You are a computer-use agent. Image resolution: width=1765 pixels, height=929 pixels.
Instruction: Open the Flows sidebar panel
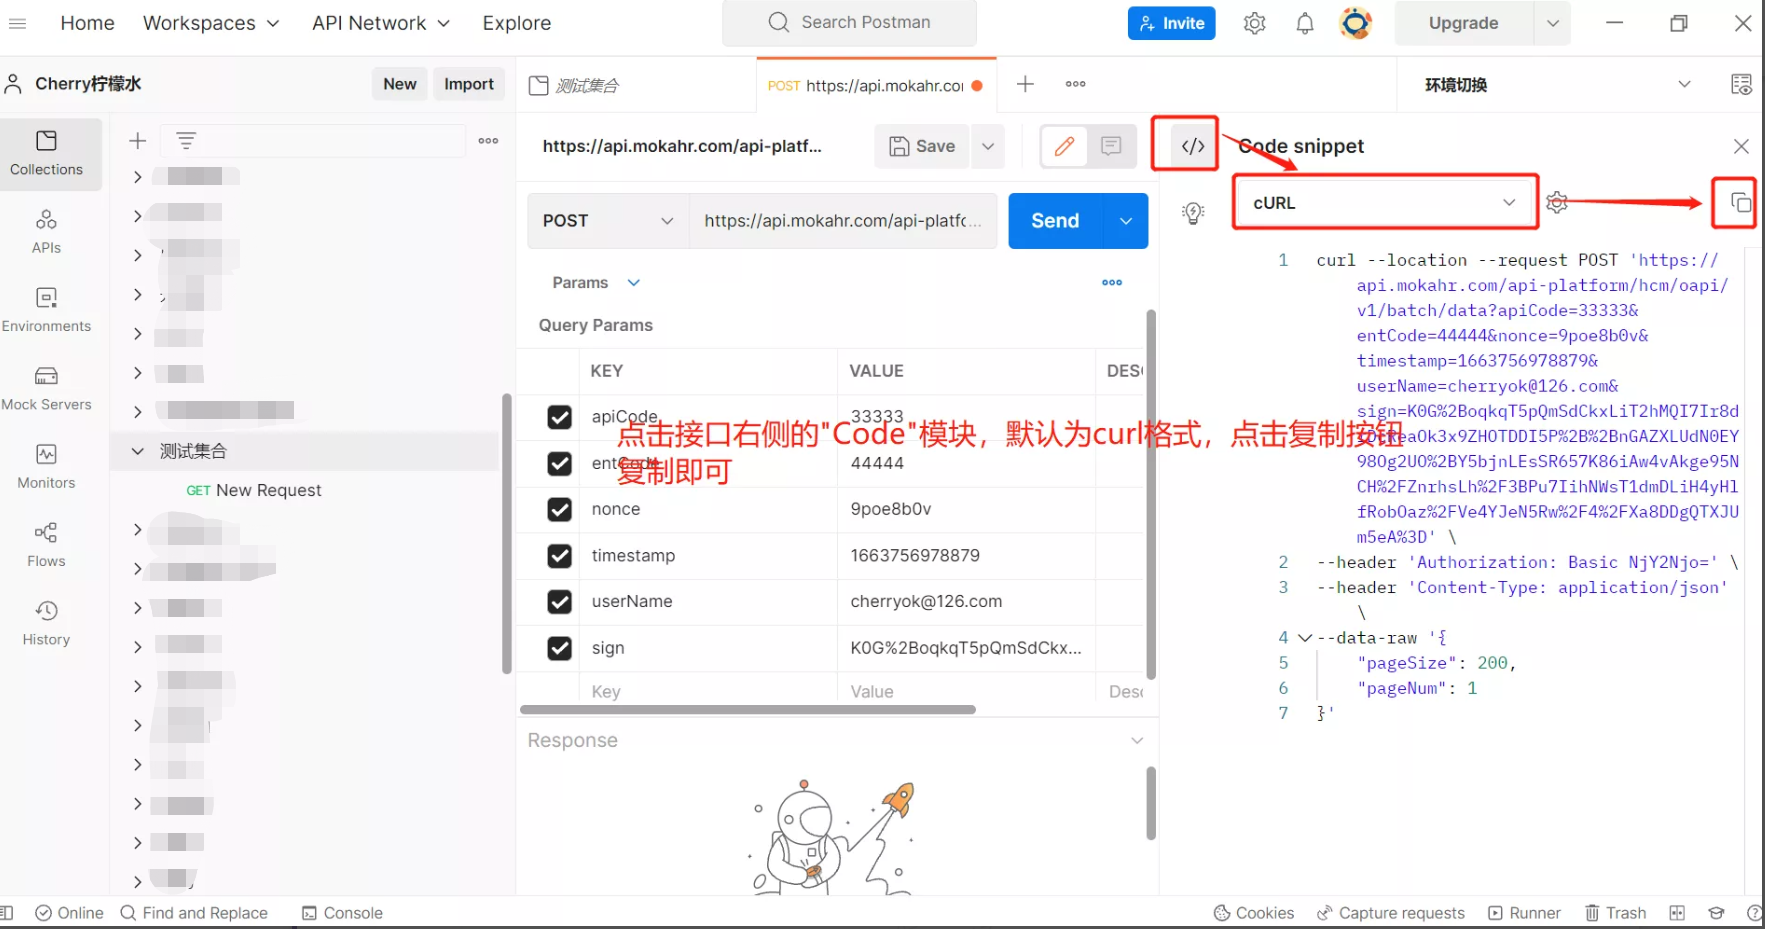(46, 545)
